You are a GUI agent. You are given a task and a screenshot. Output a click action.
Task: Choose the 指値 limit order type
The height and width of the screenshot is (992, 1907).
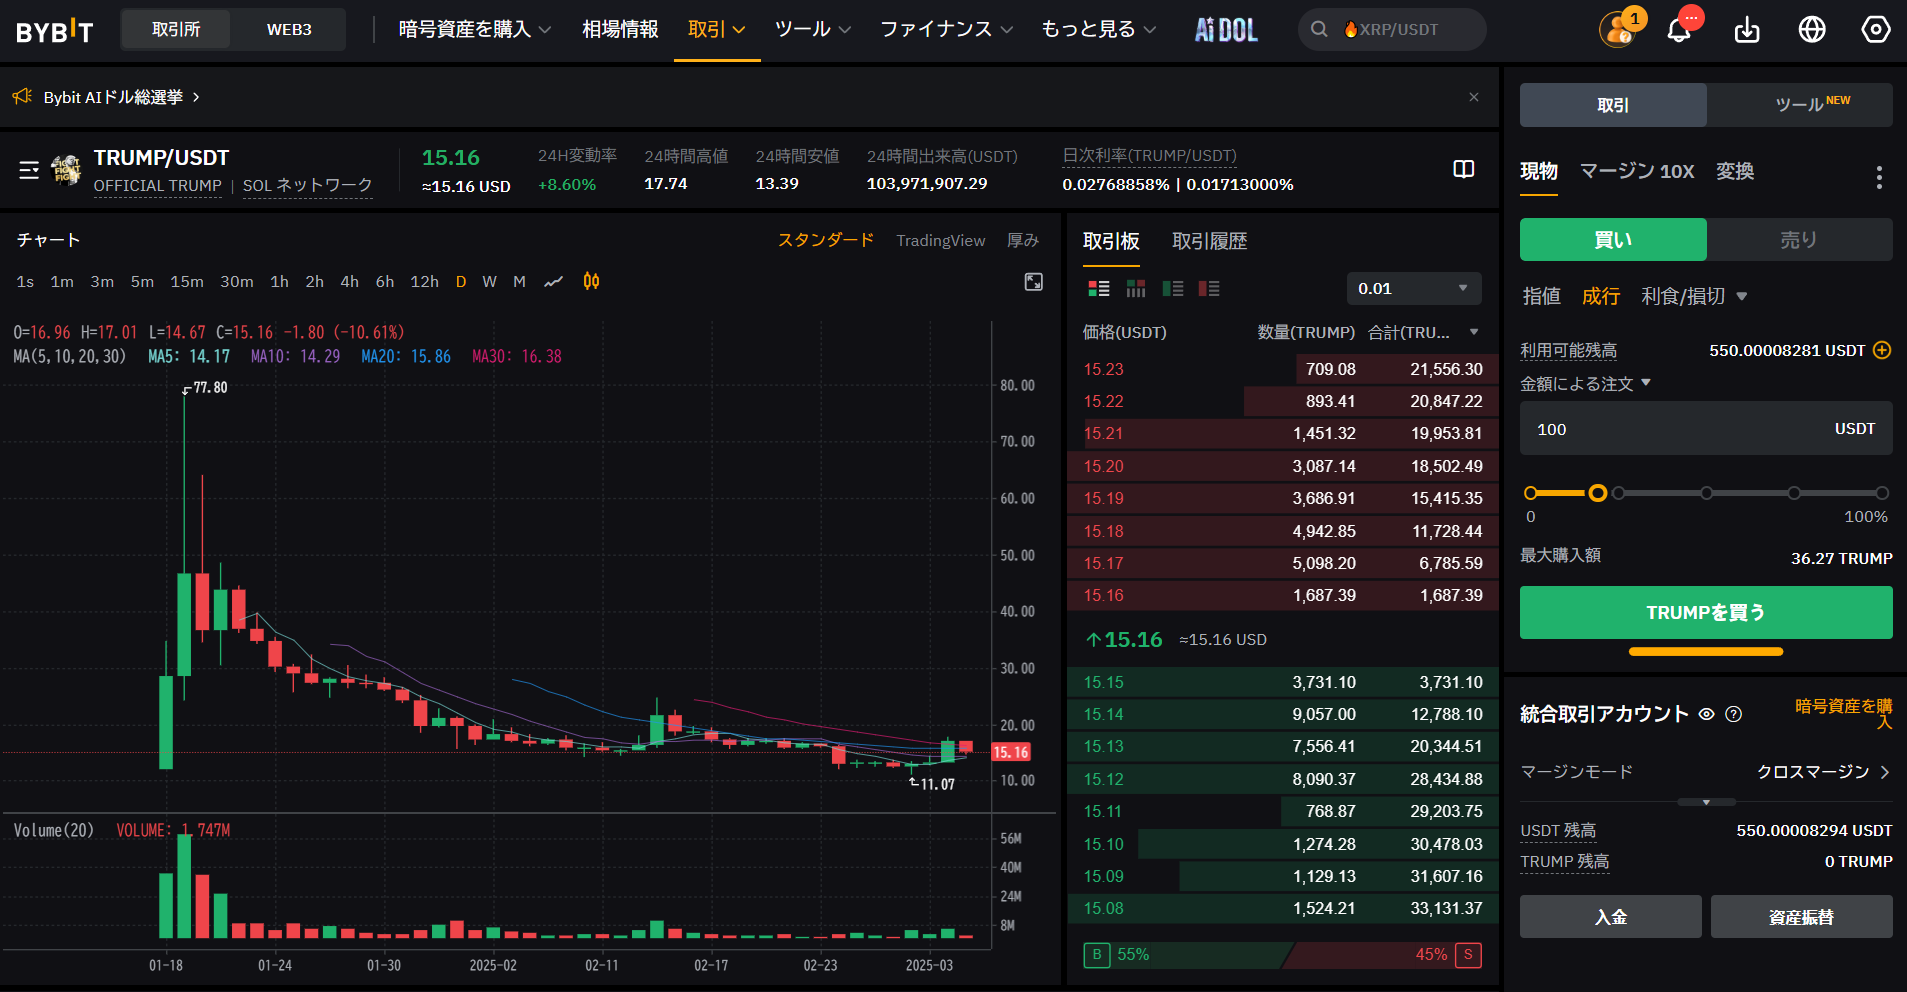tap(1541, 296)
